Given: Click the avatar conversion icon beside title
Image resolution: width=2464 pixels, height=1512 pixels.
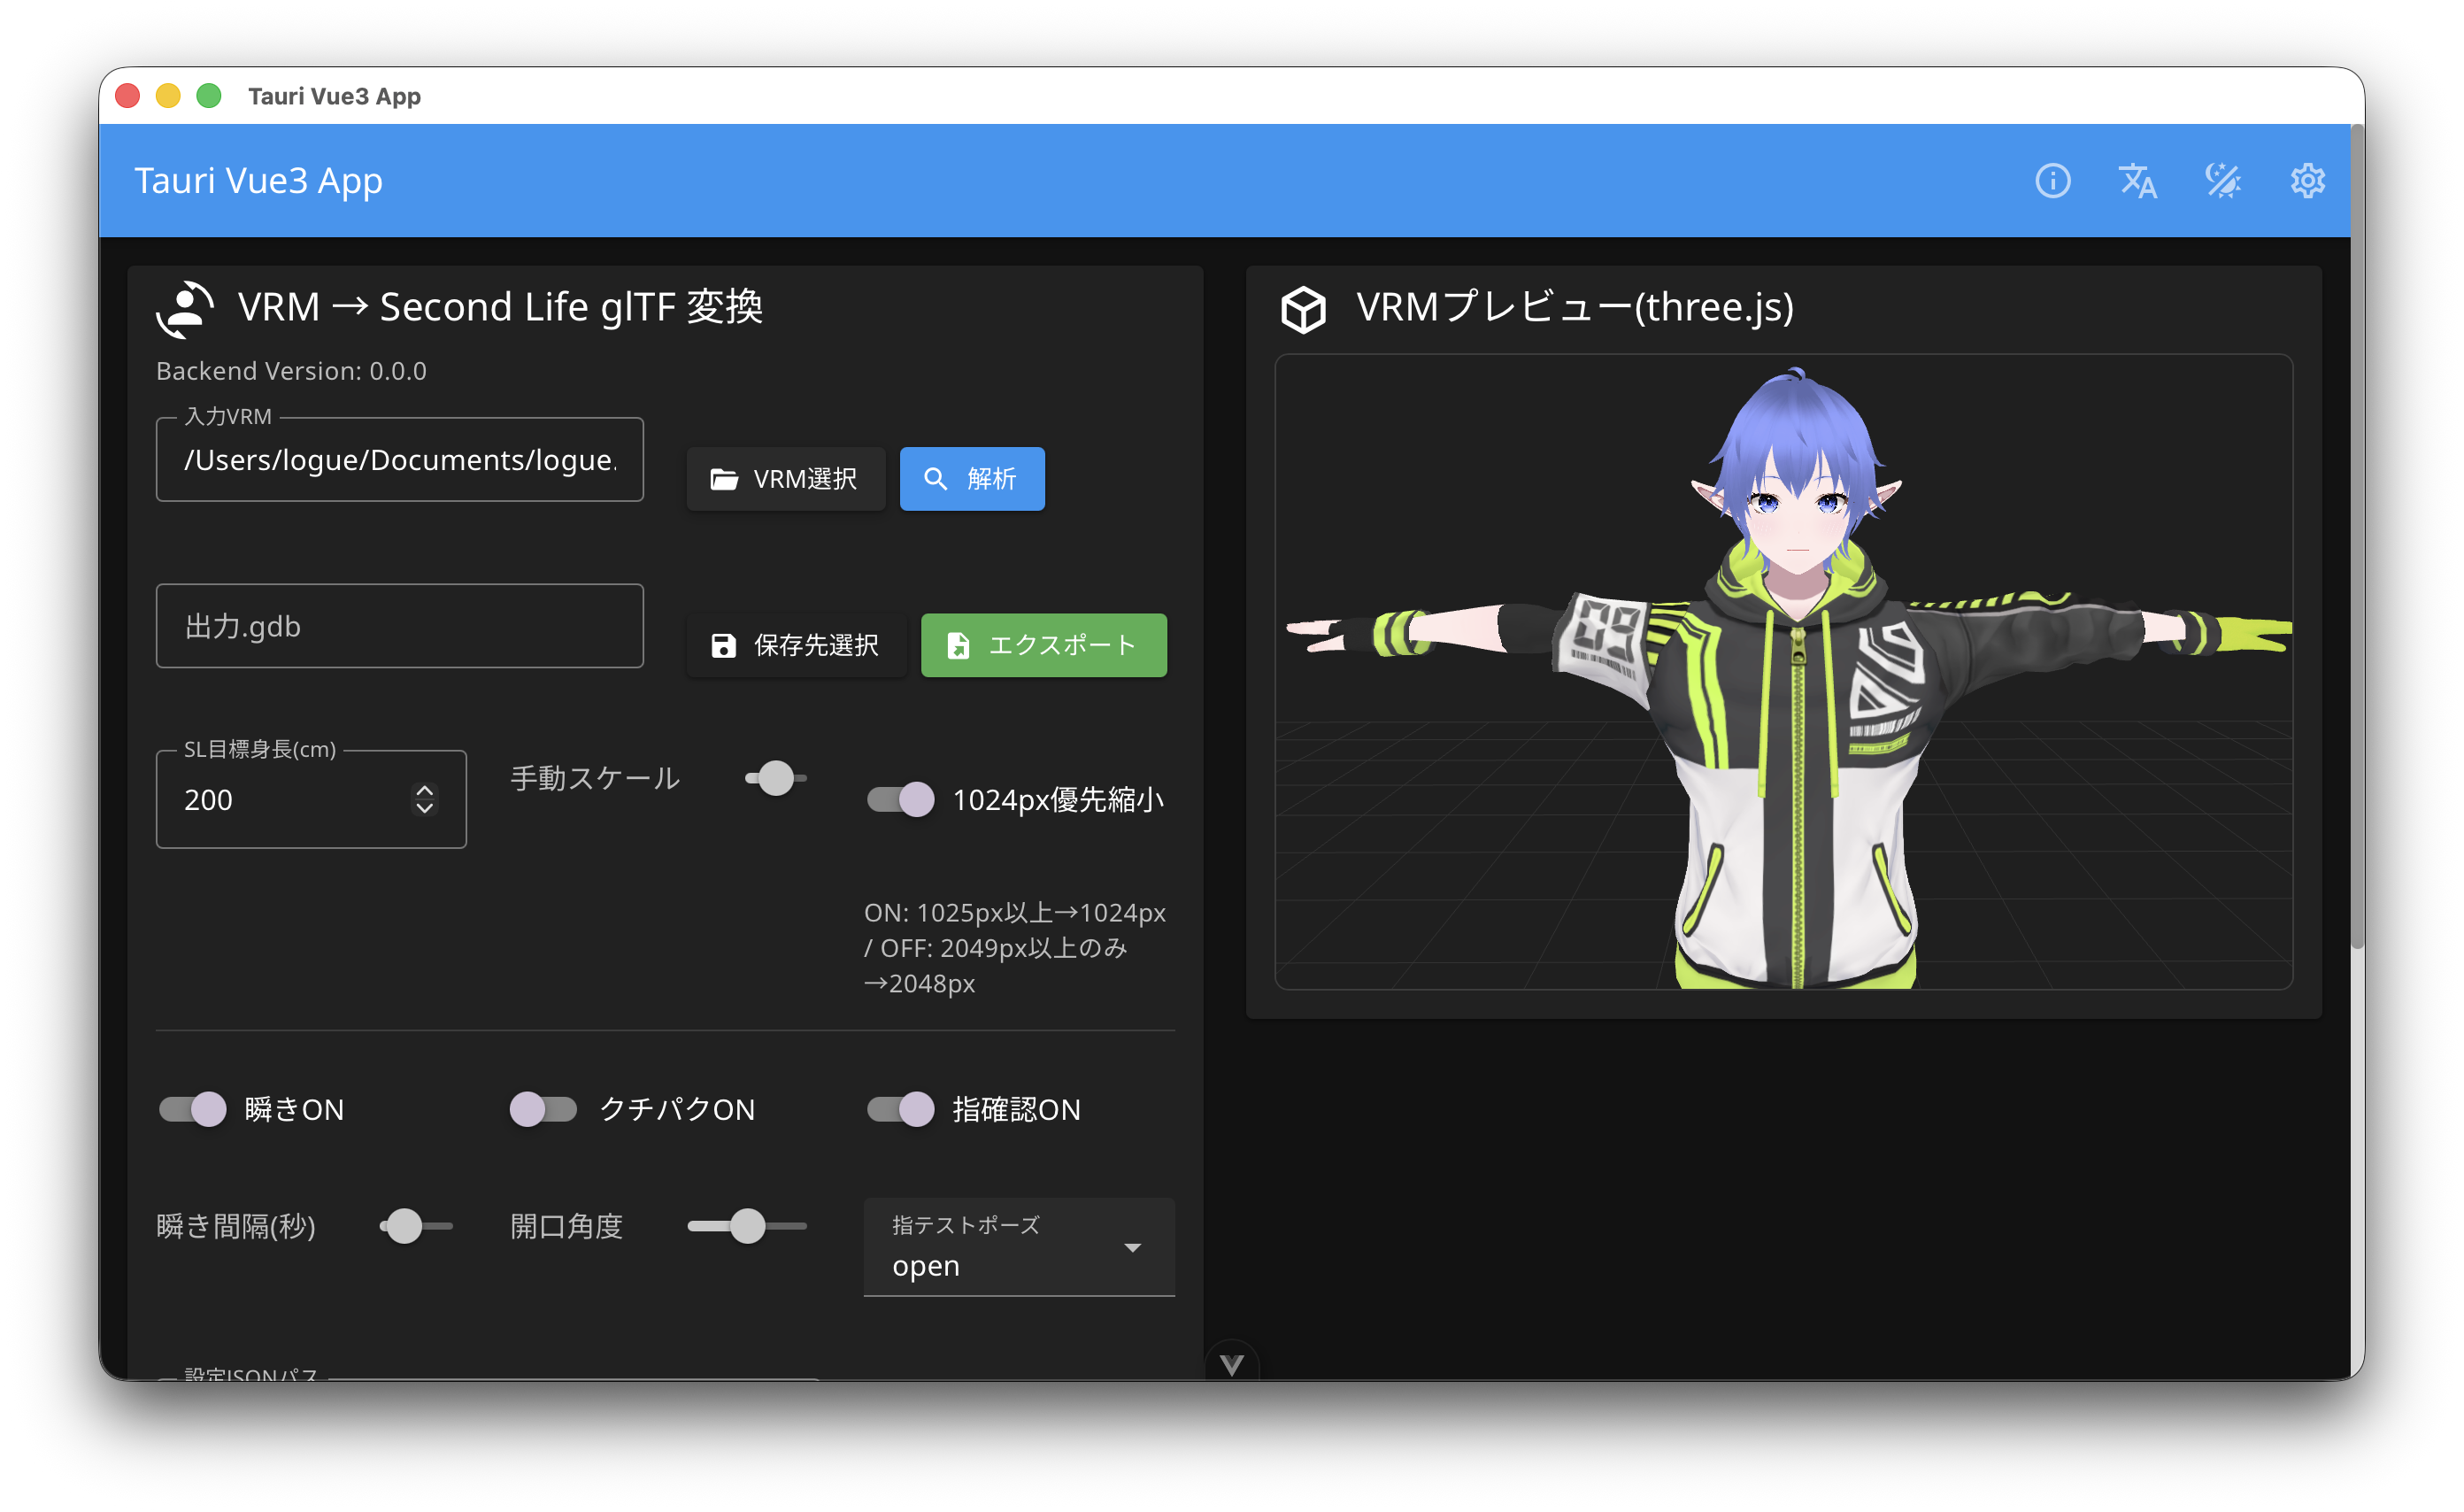Looking at the screenshot, I should pyautogui.click(x=185, y=308).
